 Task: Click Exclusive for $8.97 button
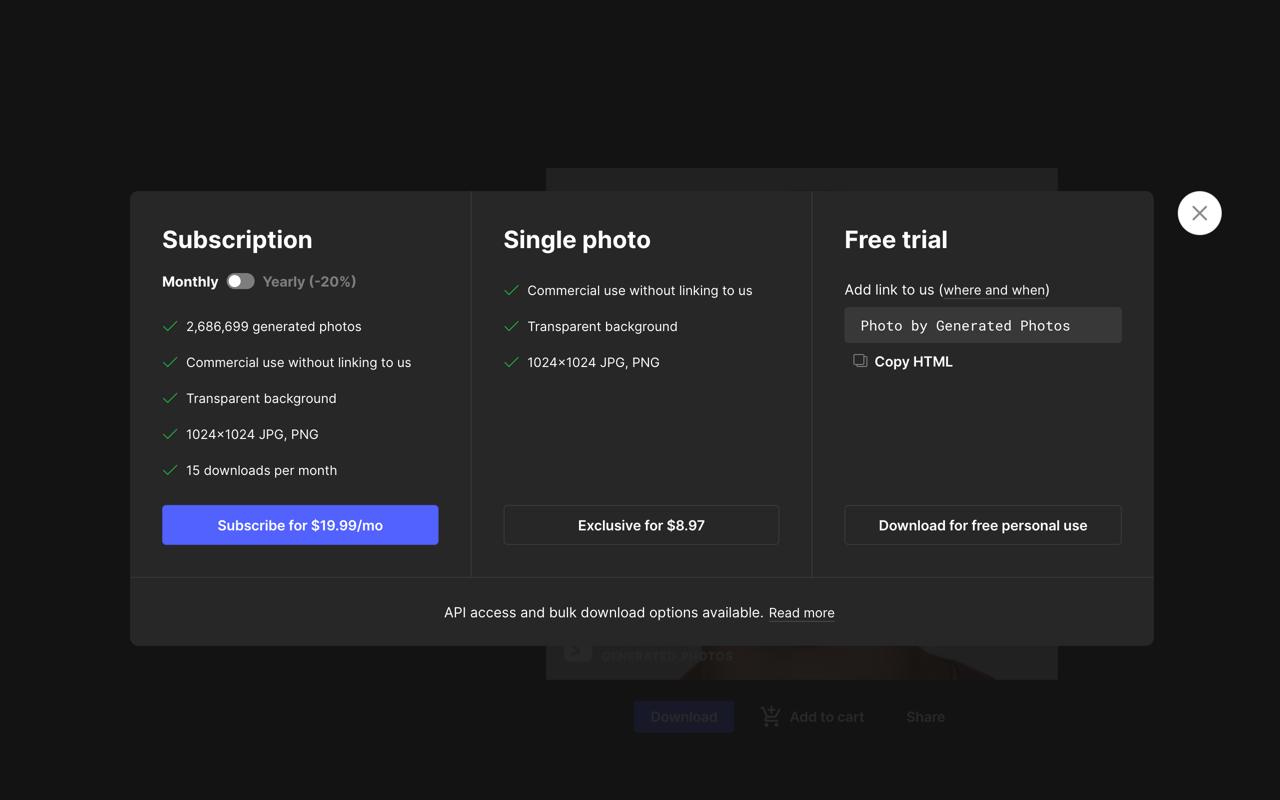[641, 525]
